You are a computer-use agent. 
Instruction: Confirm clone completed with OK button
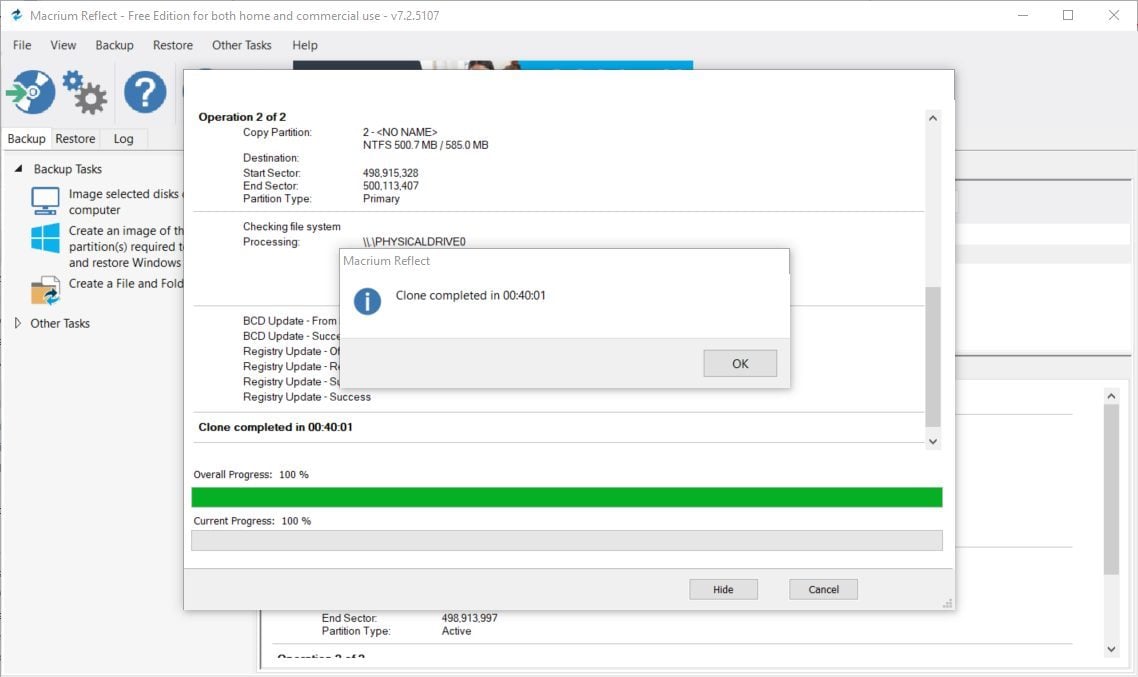(x=740, y=364)
